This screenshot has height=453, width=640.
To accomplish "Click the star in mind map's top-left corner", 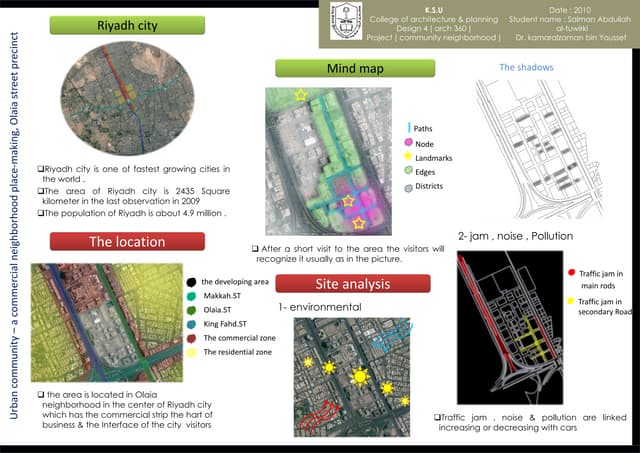I will pyautogui.click(x=301, y=95).
